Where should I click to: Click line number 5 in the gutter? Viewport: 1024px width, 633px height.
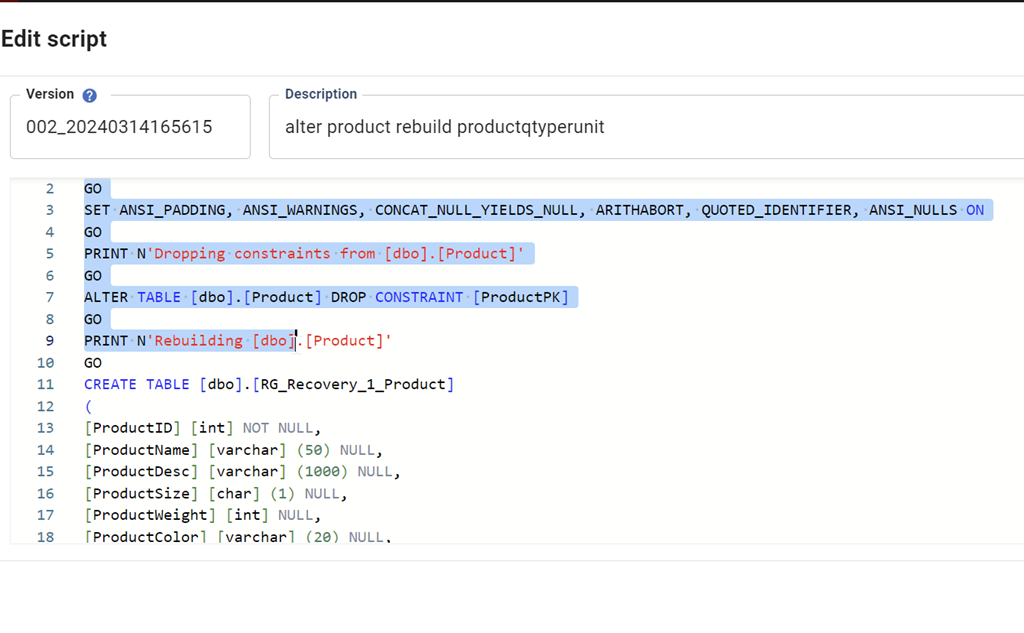point(49,254)
